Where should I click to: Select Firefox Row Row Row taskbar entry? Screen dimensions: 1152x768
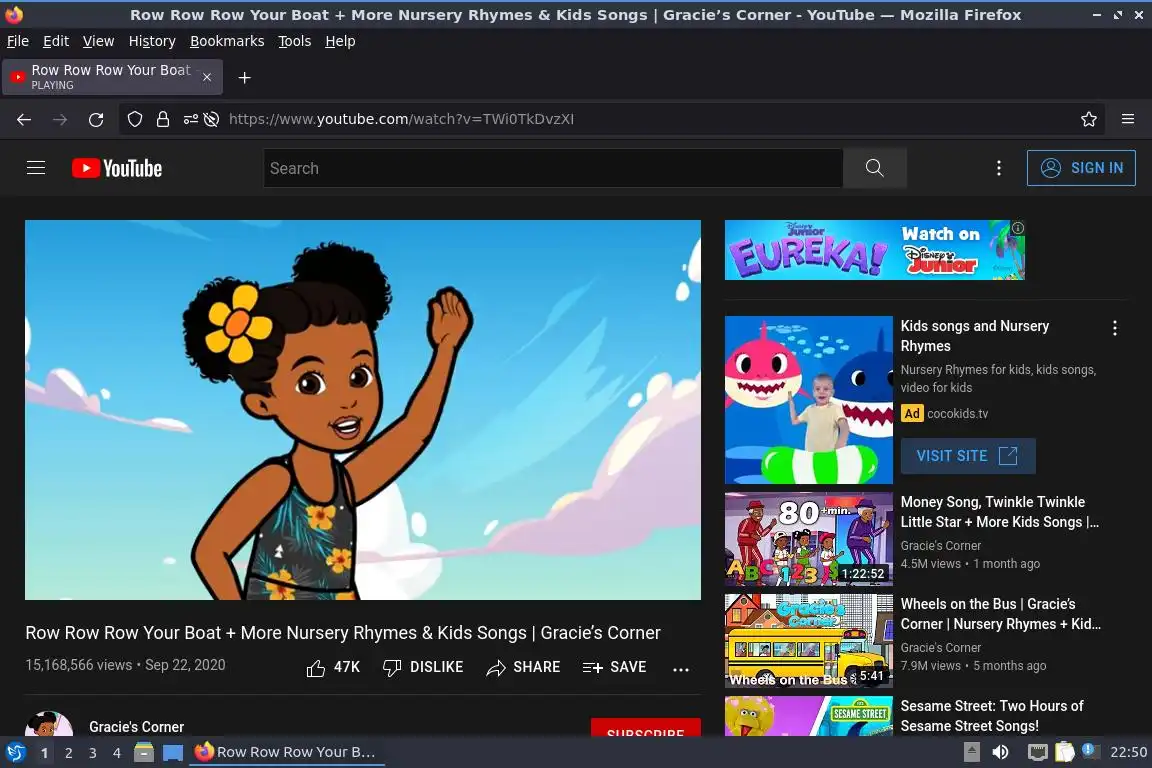pyautogui.click(x=287, y=753)
